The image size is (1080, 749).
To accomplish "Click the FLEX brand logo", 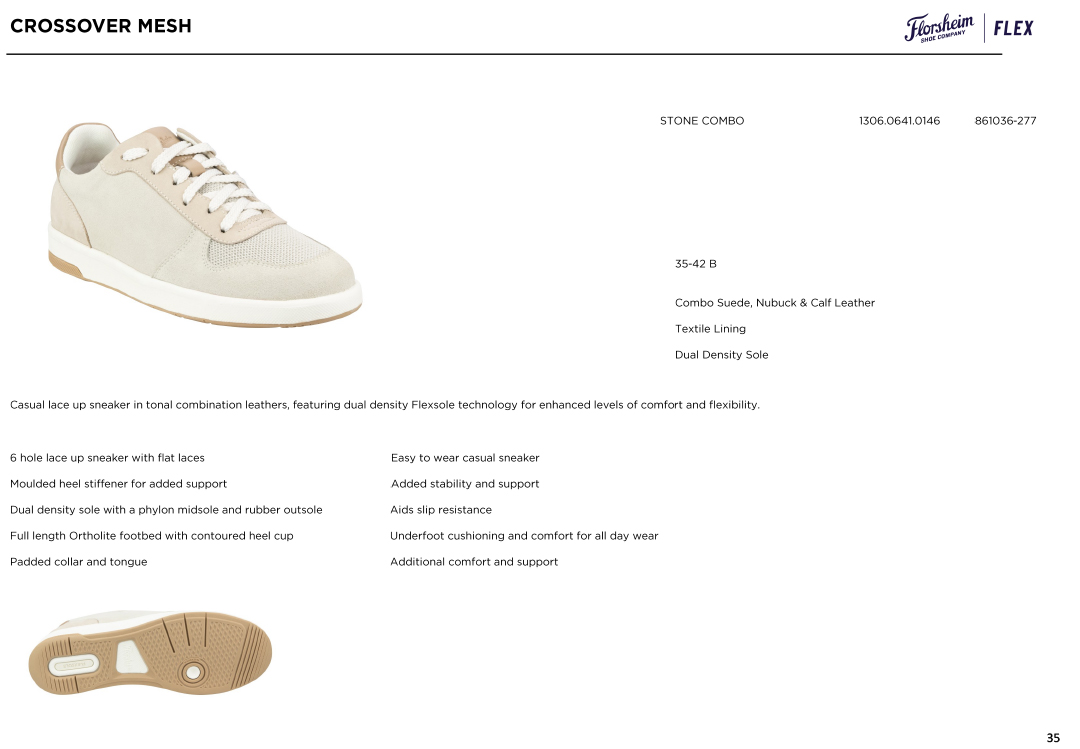I will (x=1013, y=28).
